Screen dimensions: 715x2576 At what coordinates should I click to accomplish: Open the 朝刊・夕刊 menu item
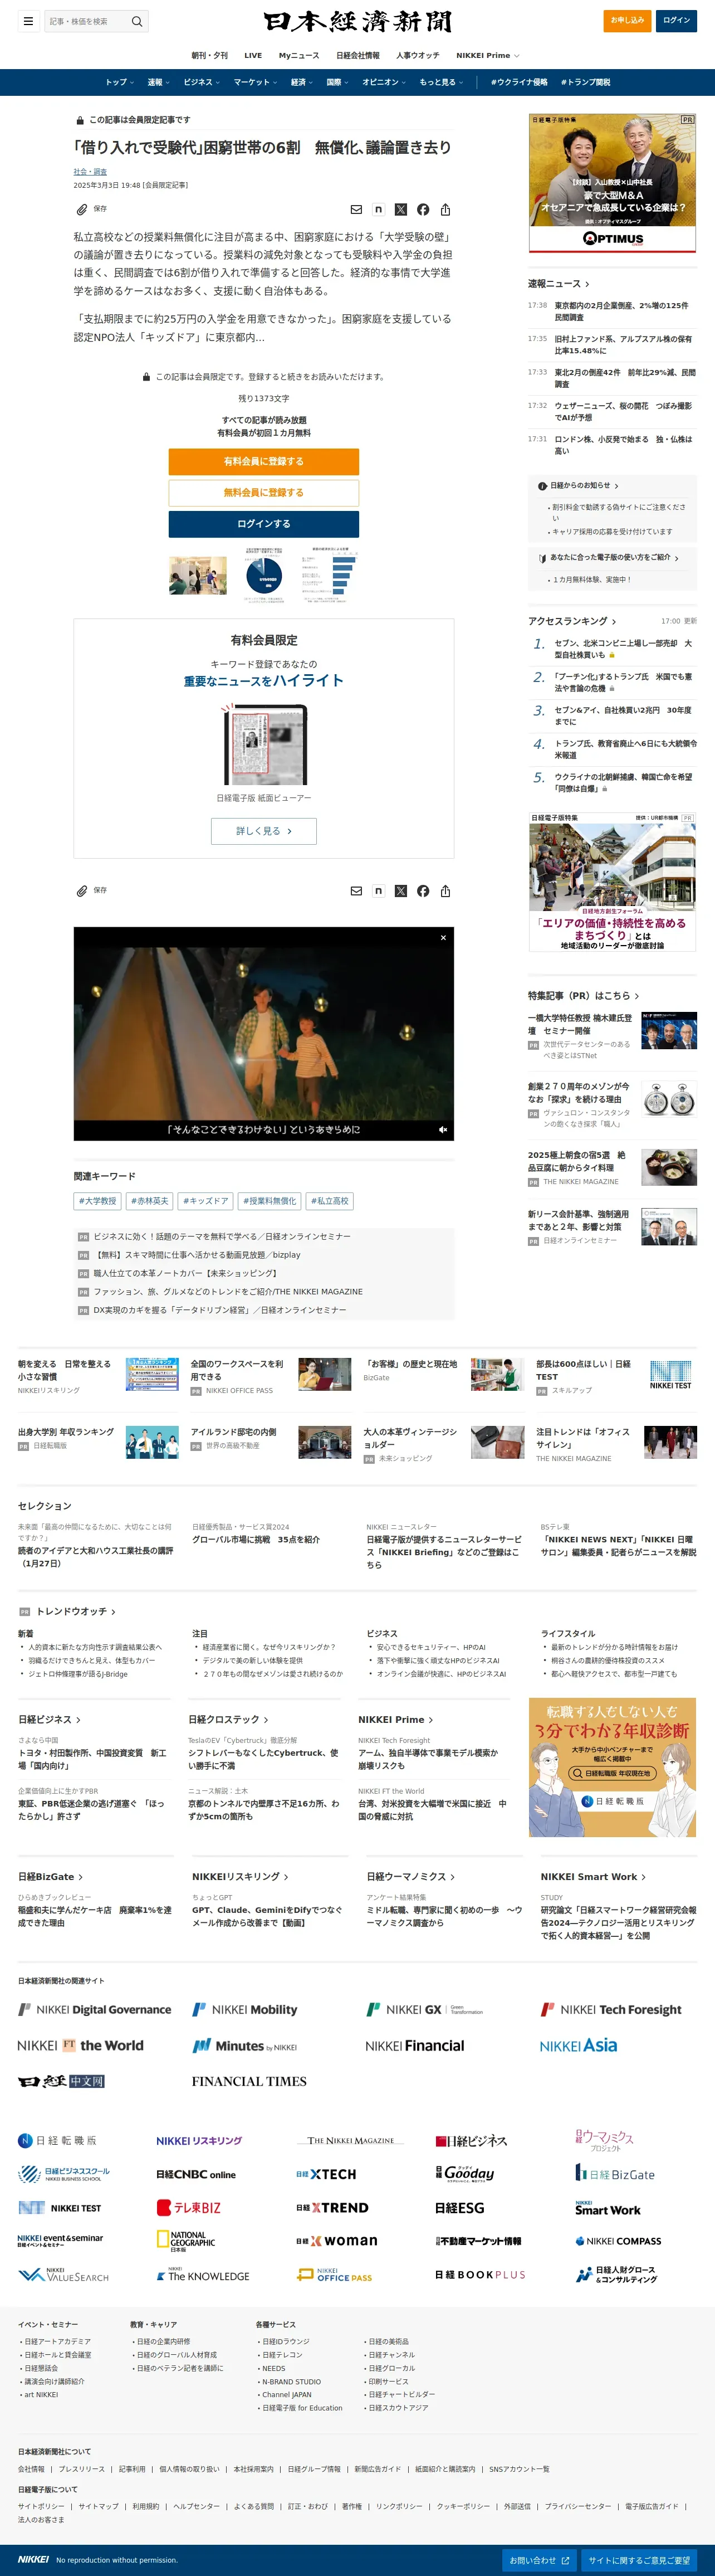point(210,56)
